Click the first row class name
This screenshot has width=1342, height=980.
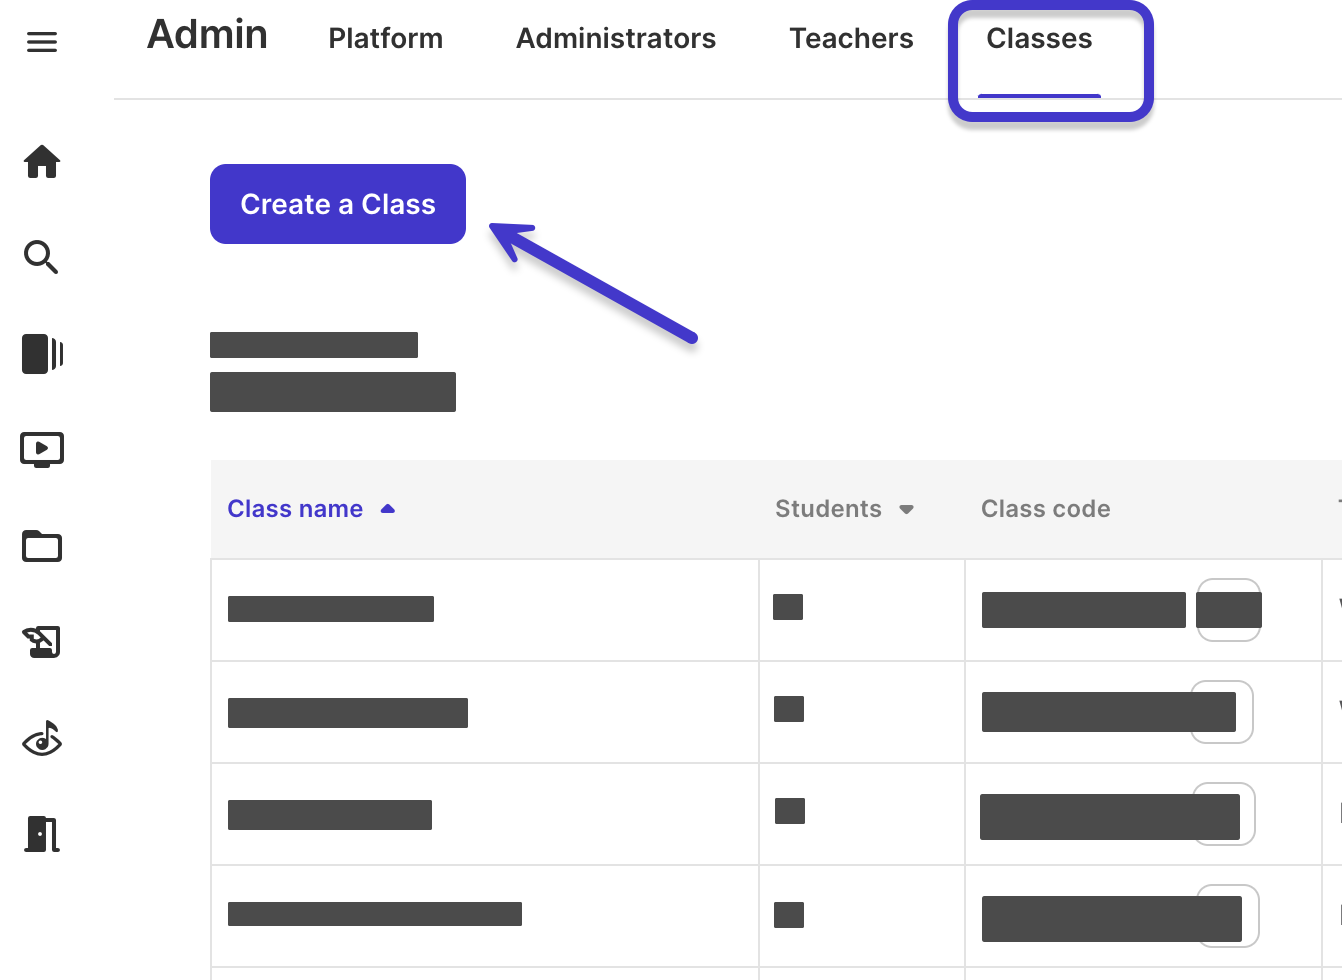[331, 609]
